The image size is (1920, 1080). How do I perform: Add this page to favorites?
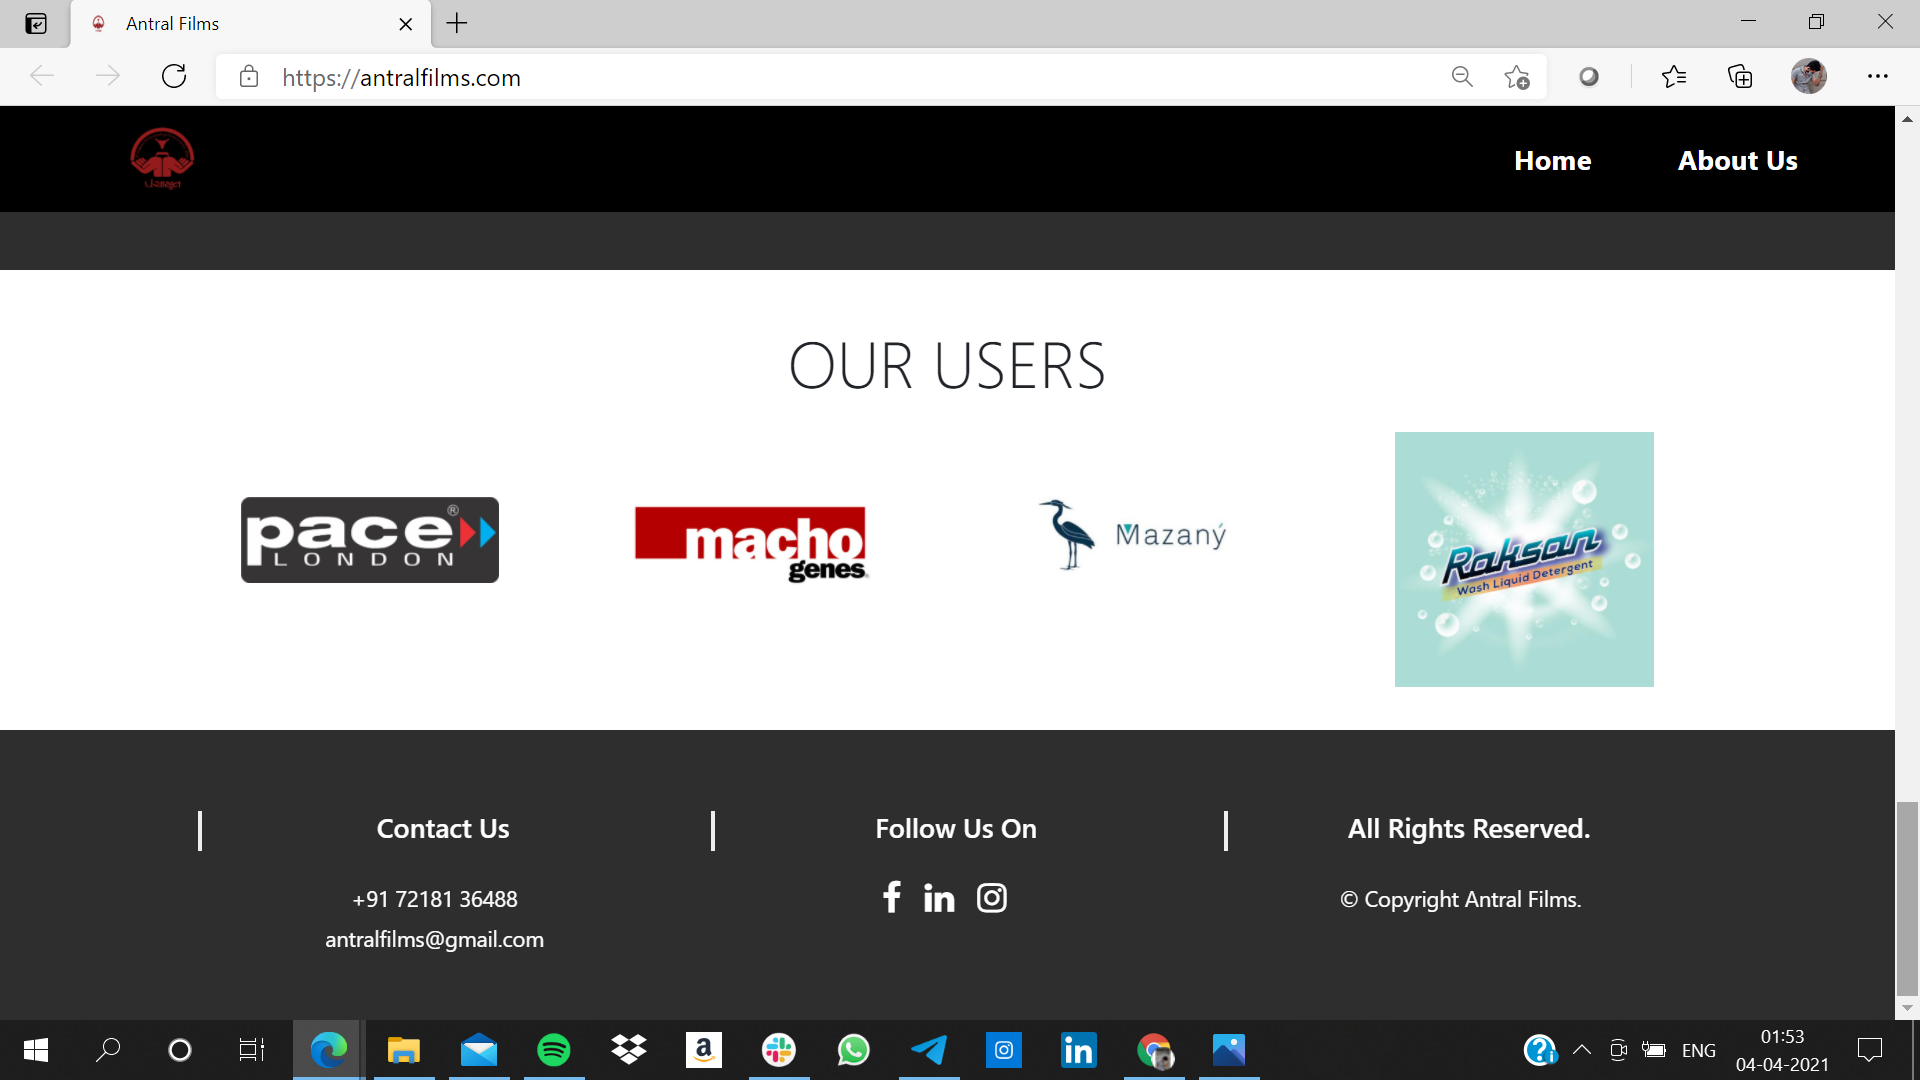click(x=1516, y=77)
